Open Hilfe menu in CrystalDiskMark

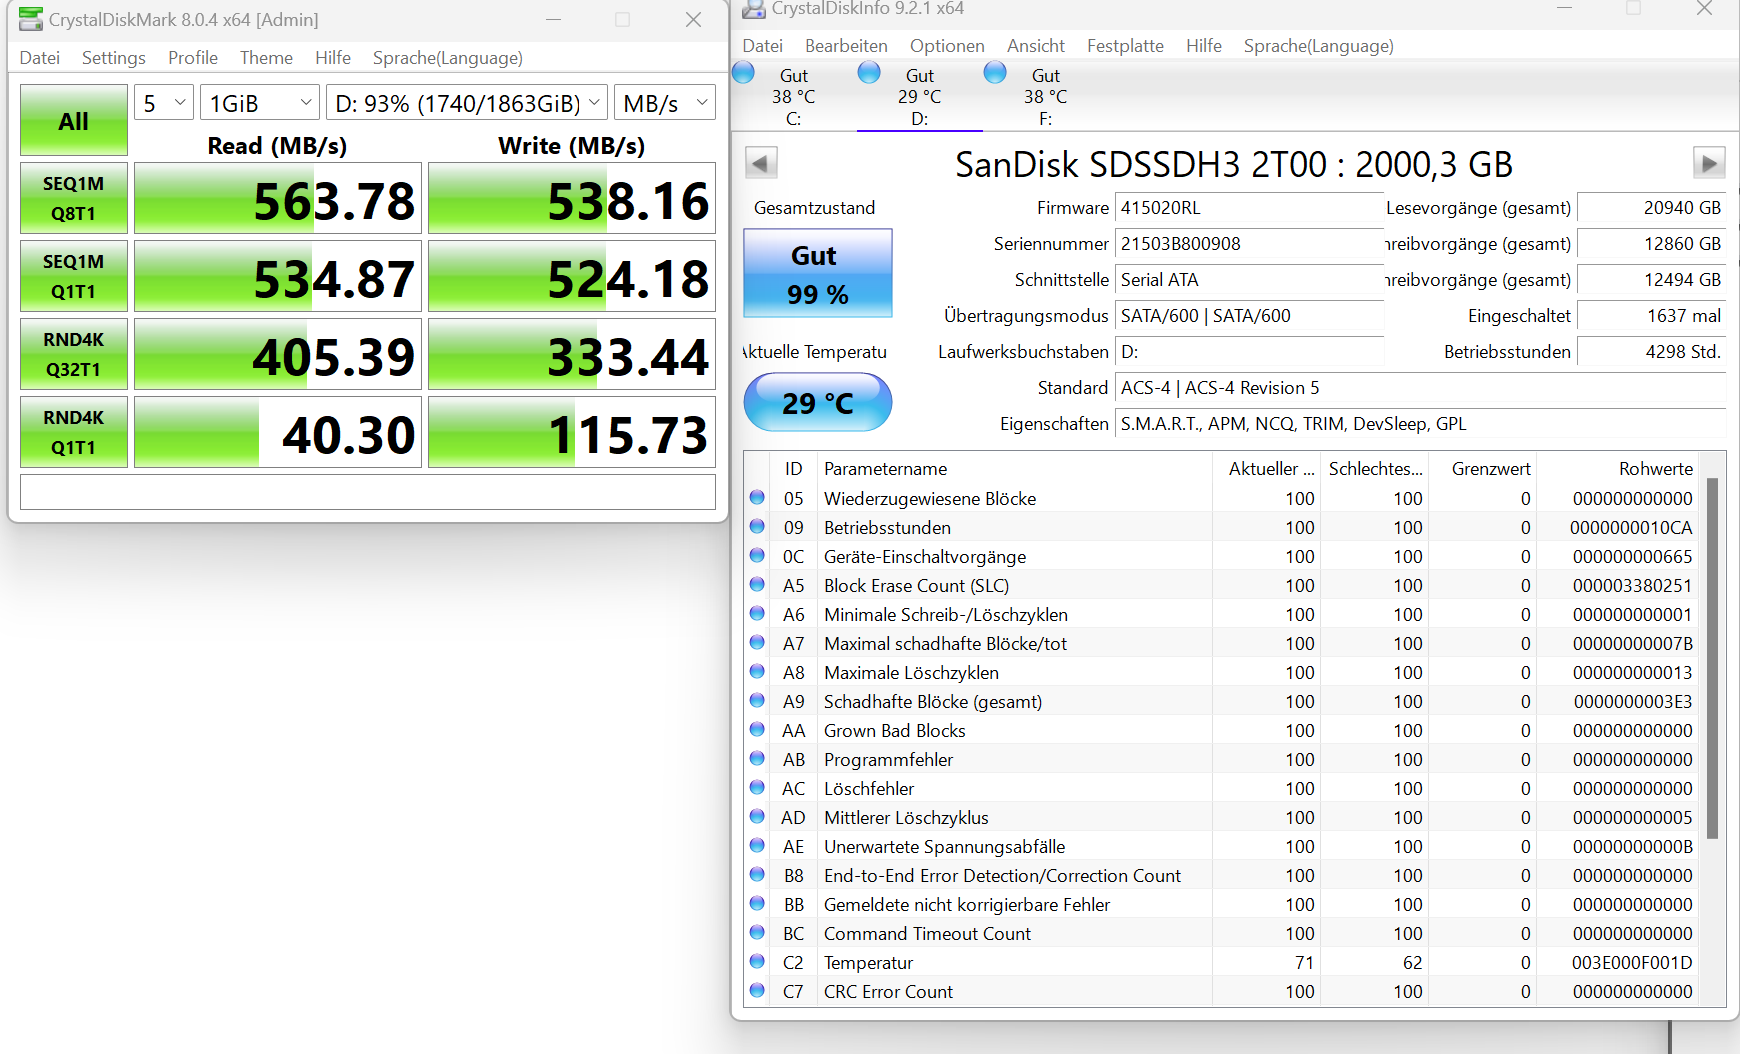click(333, 58)
